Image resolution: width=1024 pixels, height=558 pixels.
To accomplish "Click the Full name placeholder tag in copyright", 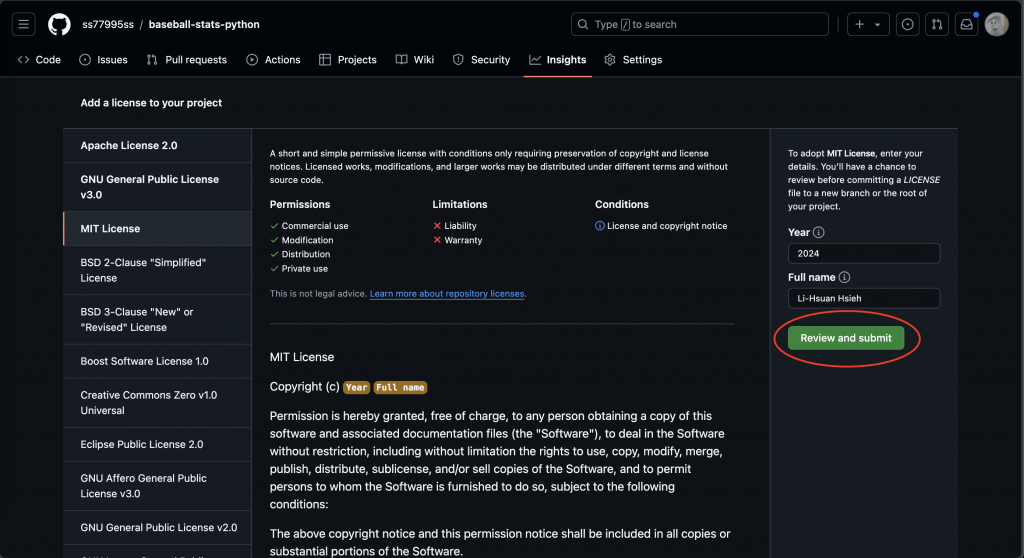I will pos(400,387).
